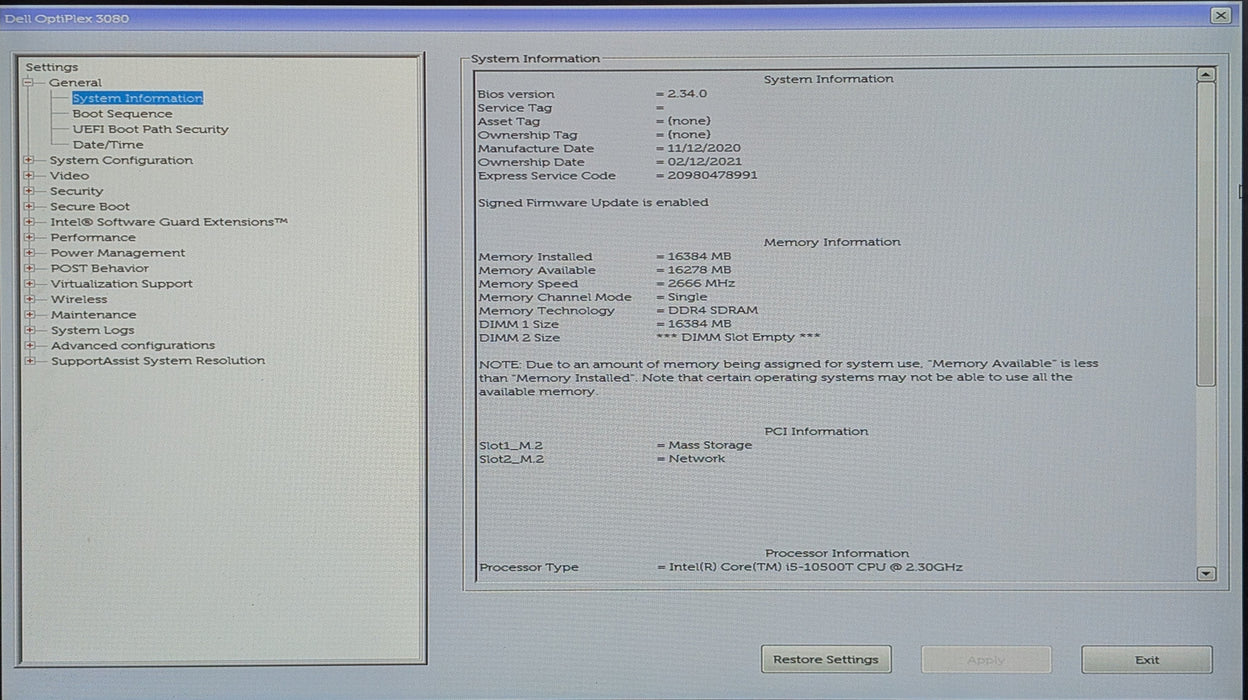This screenshot has width=1248, height=700.
Task: Expand the System Configuration node
Action: (29, 160)
